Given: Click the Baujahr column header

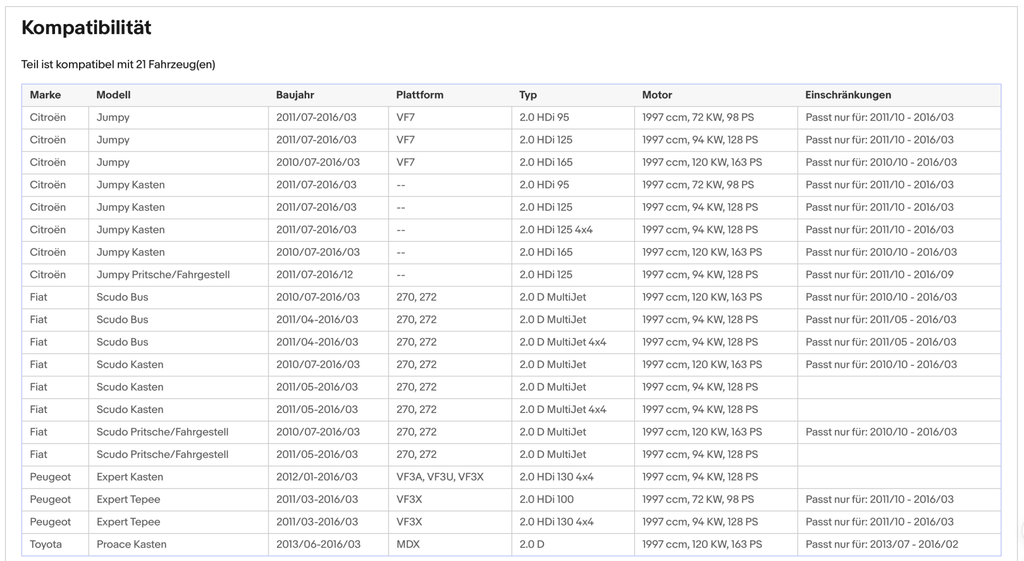Looking at the screenshot, I should point(295,95).
